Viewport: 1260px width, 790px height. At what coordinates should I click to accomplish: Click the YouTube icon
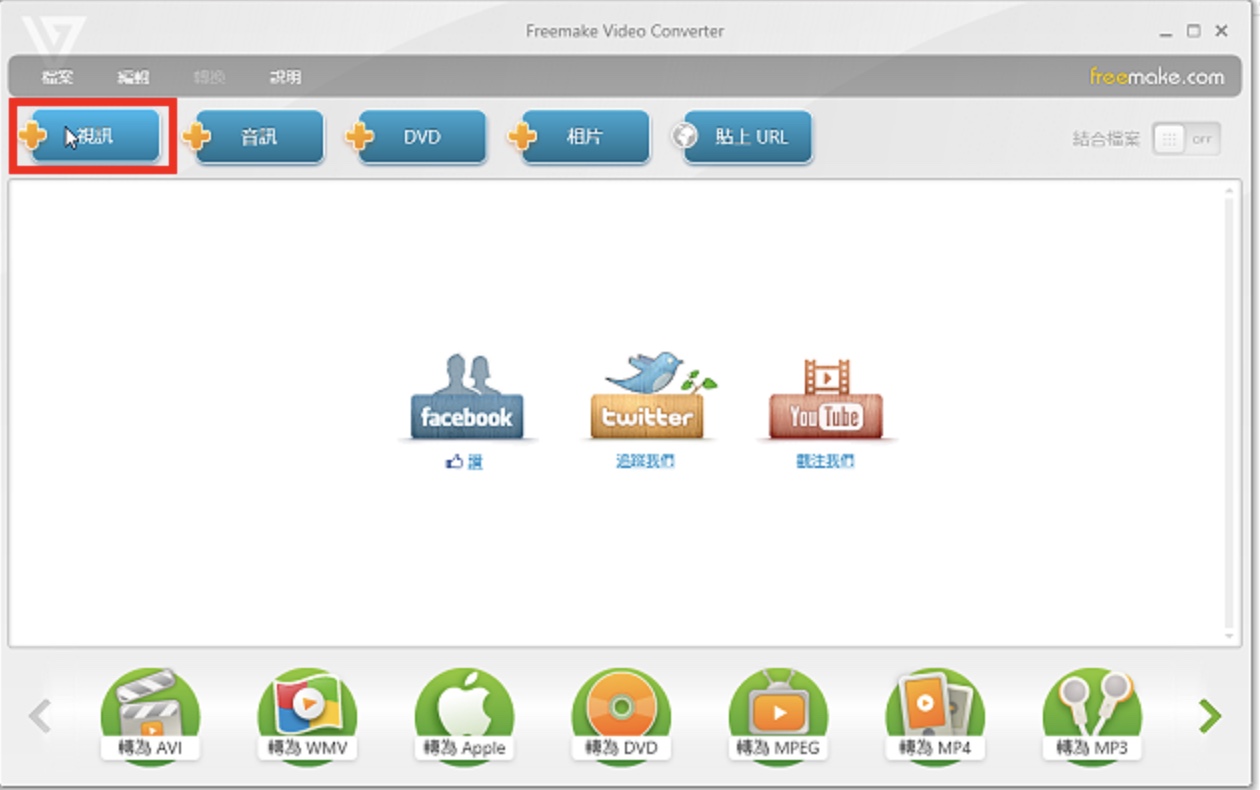tap(826, 398)
